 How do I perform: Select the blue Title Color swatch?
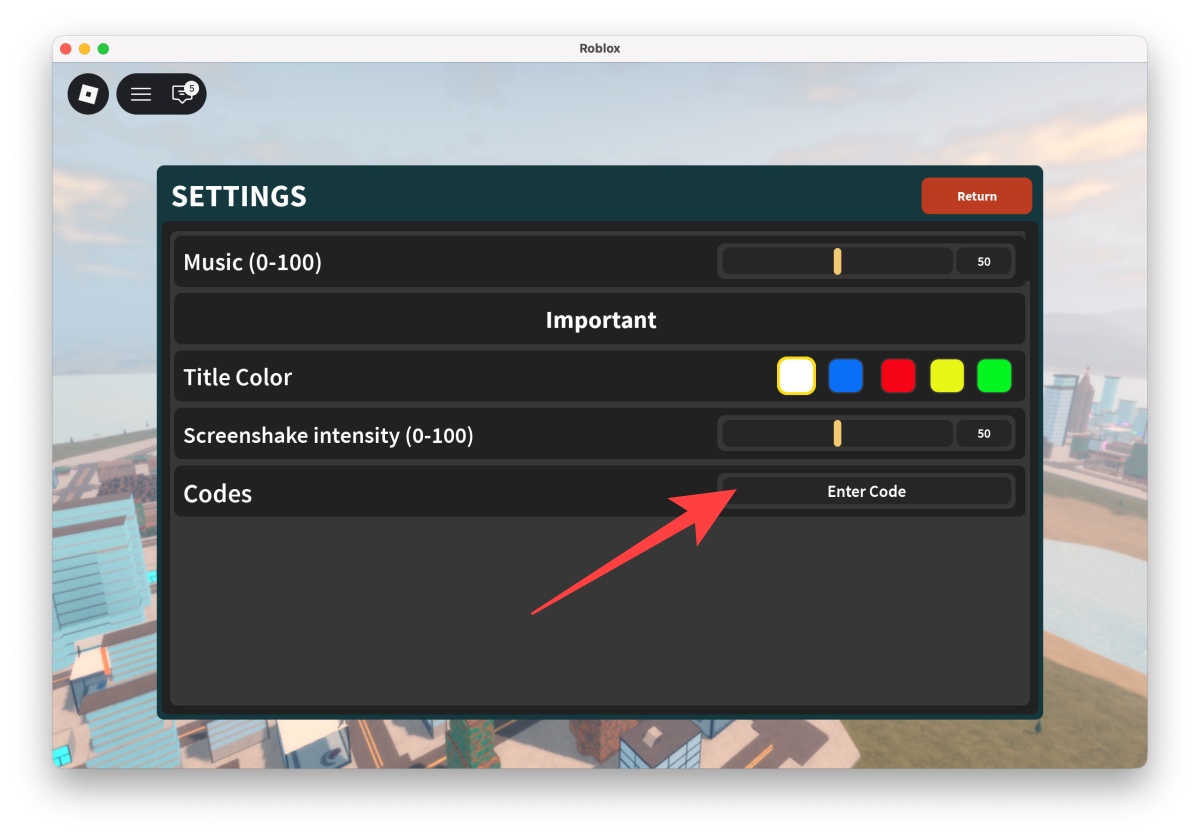coord(845,376)
